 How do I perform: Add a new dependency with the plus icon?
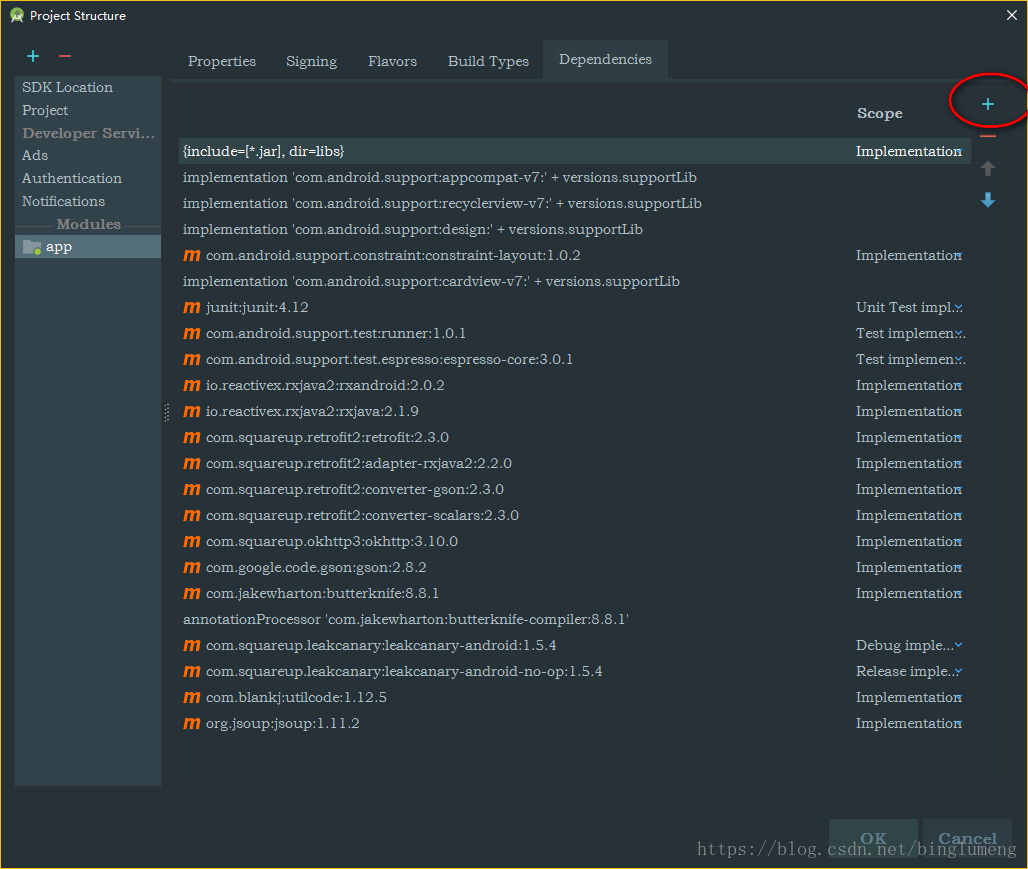pos(987,104)
